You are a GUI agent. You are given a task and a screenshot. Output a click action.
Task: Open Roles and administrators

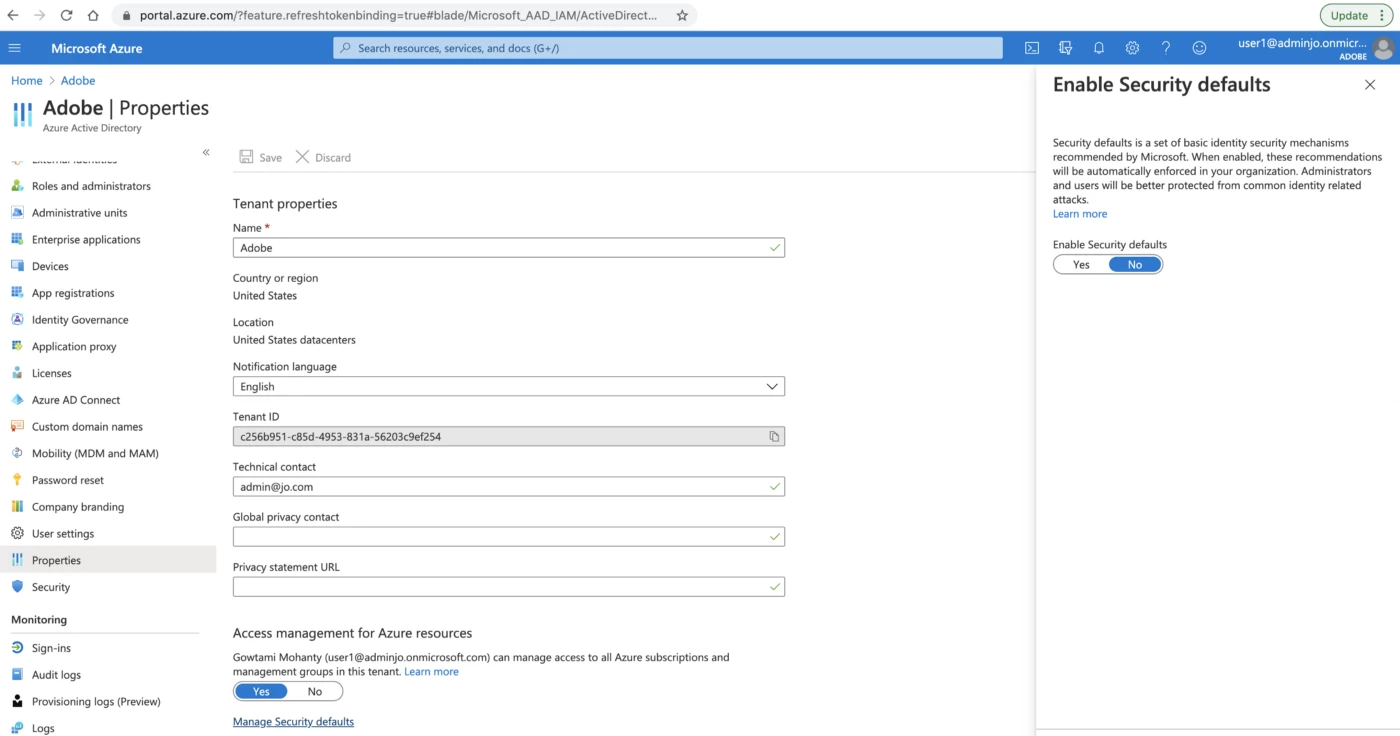91,186
